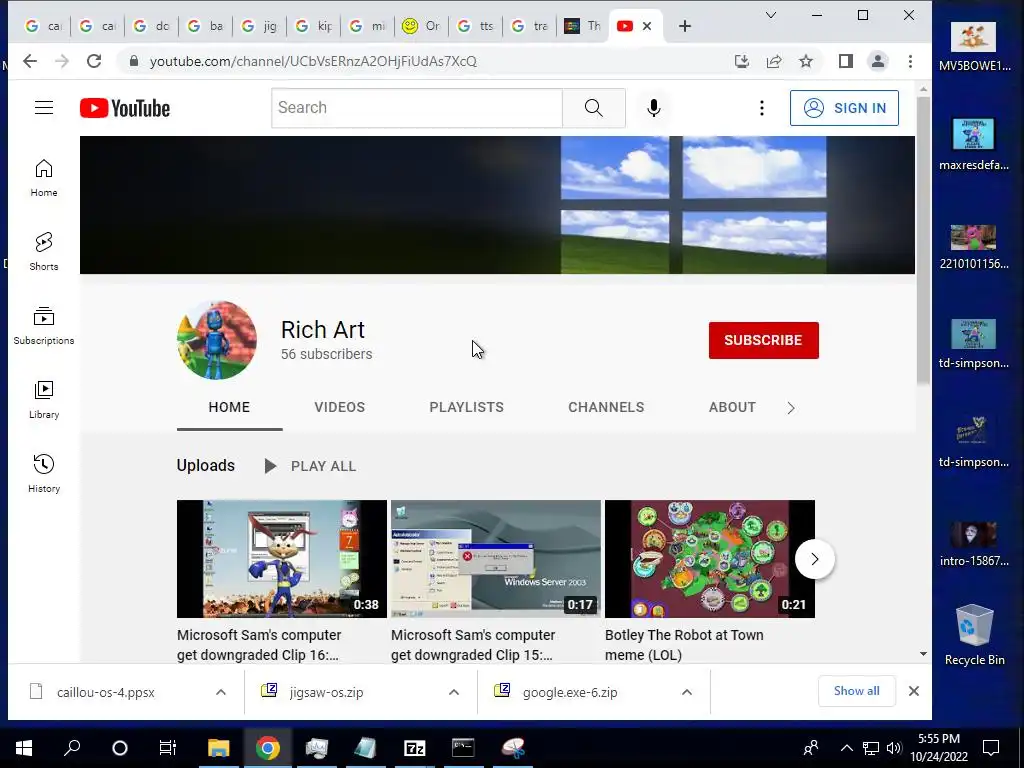Show more channel tabs with arrow
1024x768 pixels.
pos(791,408)
